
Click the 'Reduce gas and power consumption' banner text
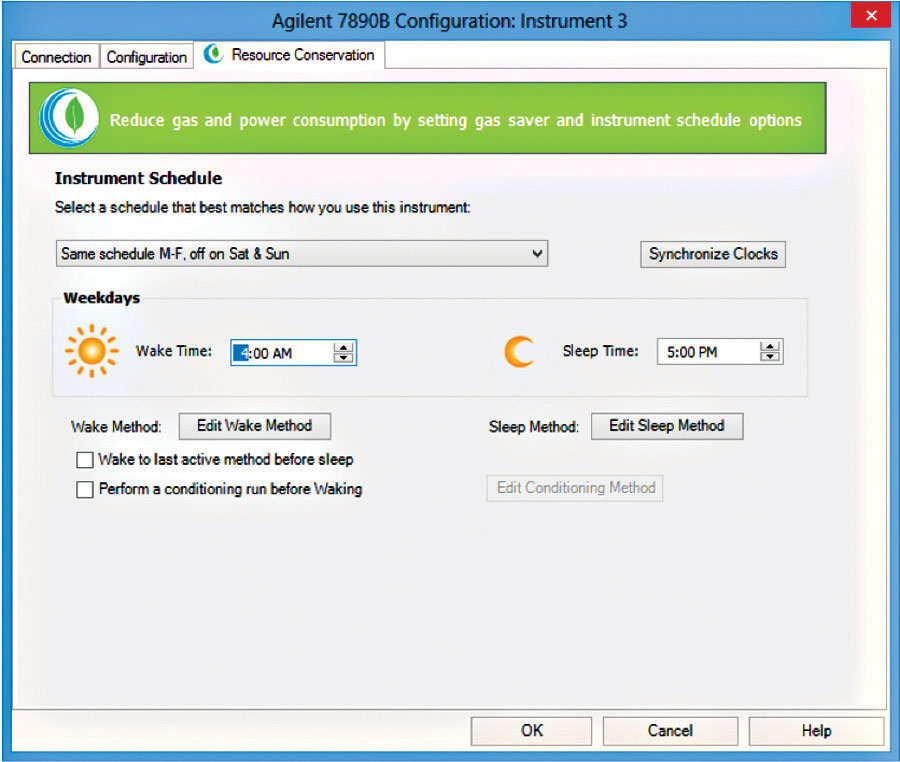pos(456,120)
